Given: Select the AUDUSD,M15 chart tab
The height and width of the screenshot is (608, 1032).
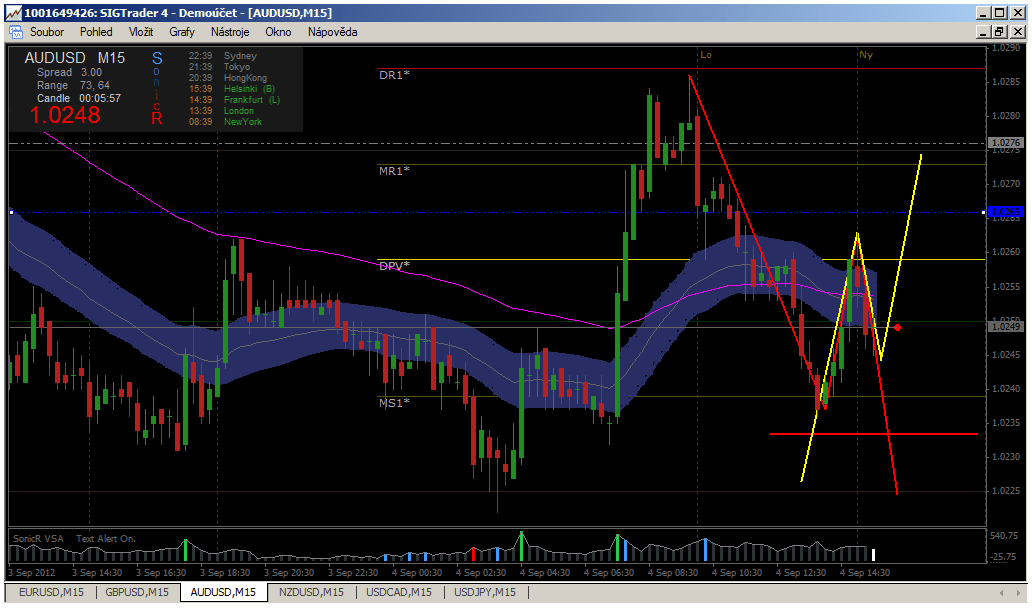Looking at the screenshot, I should click(x=223, y=592).
